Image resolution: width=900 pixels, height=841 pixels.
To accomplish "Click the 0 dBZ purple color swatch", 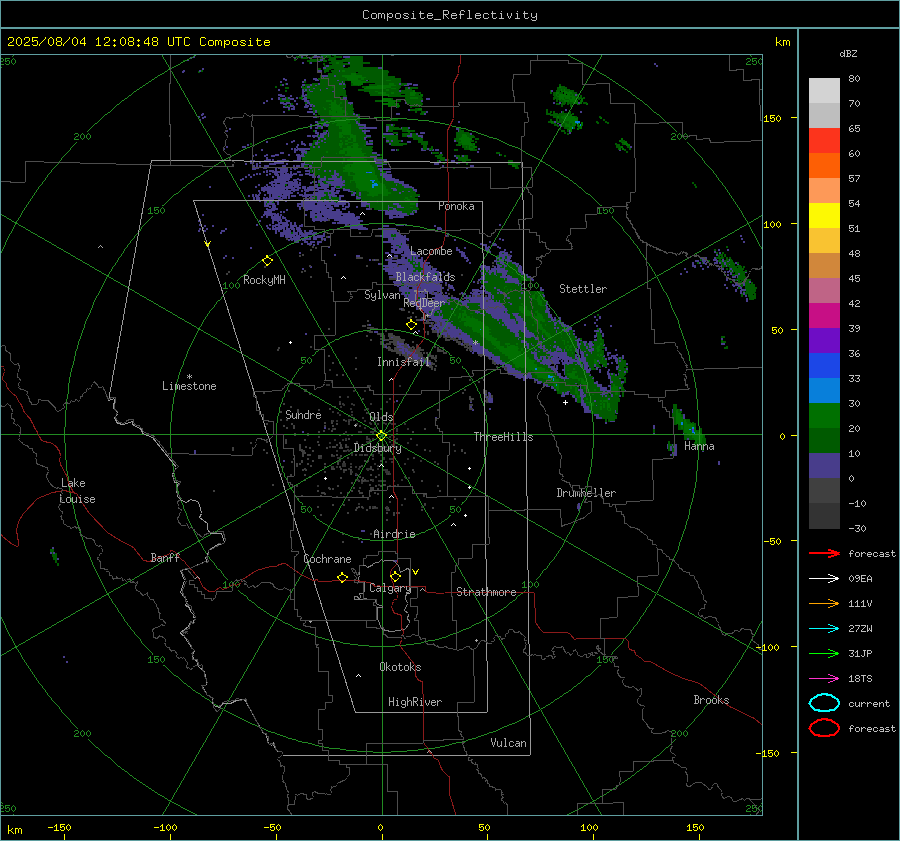I will 824,466.
